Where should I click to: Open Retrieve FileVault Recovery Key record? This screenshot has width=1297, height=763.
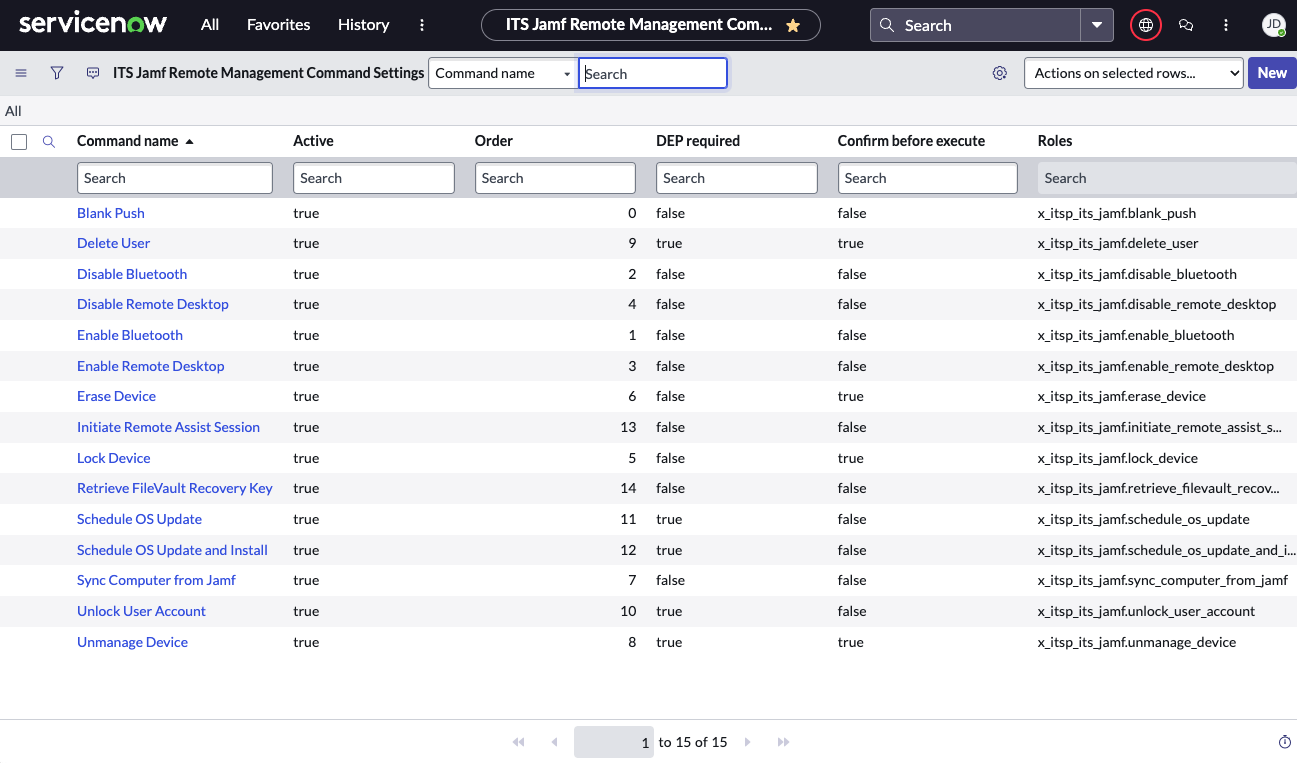(175, 488)
